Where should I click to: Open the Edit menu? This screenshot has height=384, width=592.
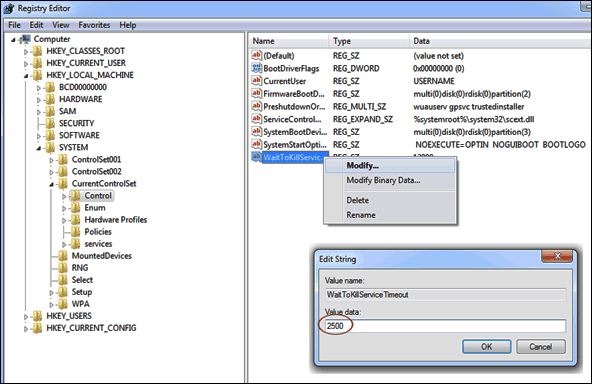pos(36,25)
